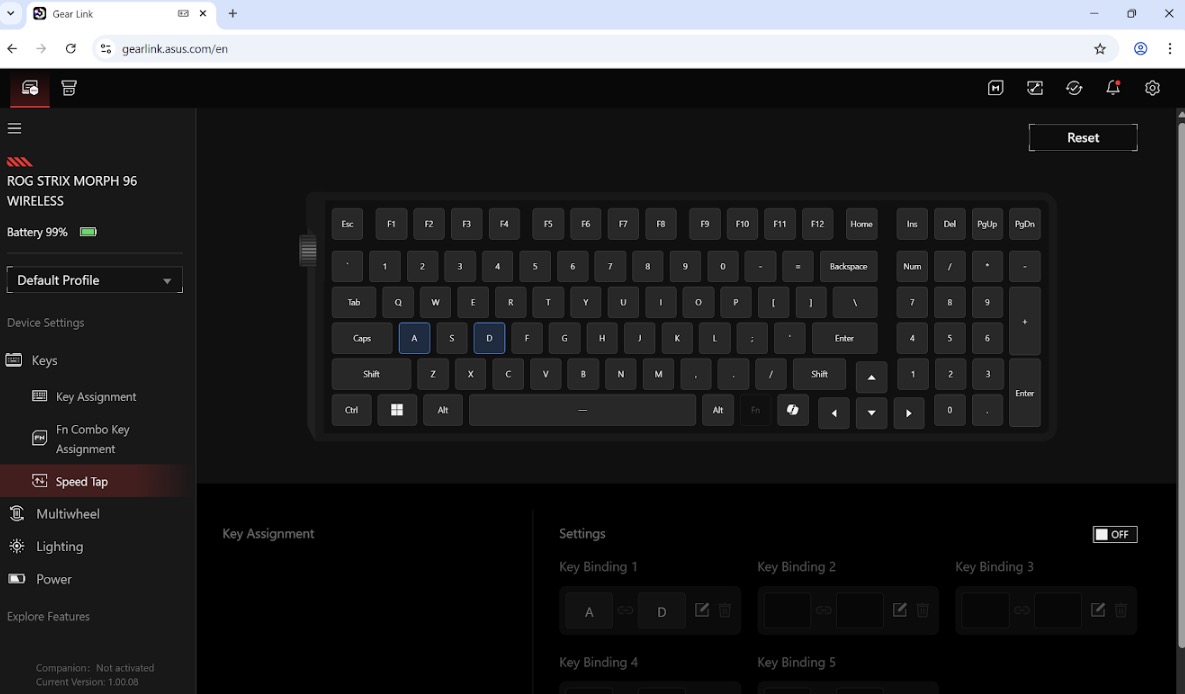
Task: Click the Windows logo key on keyboard
Action: [397, 410]
